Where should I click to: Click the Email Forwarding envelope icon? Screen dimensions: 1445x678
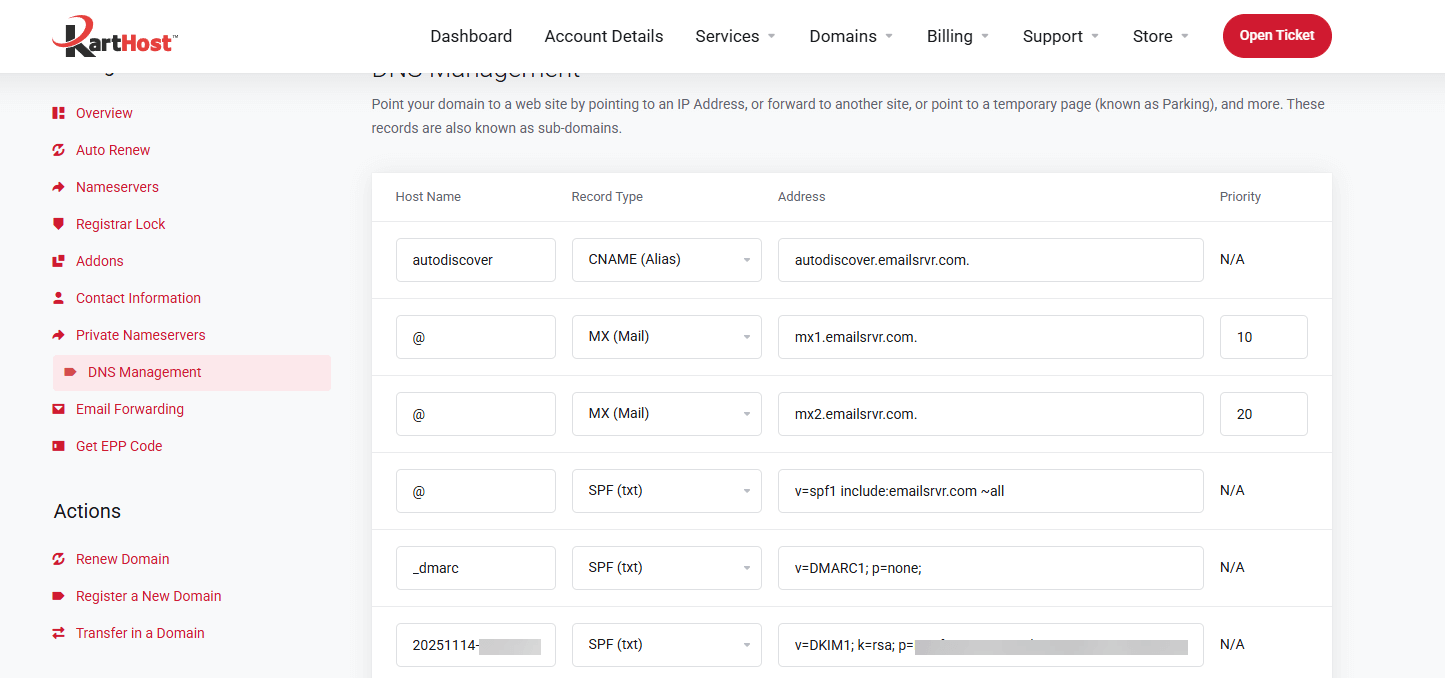[59, 408]
